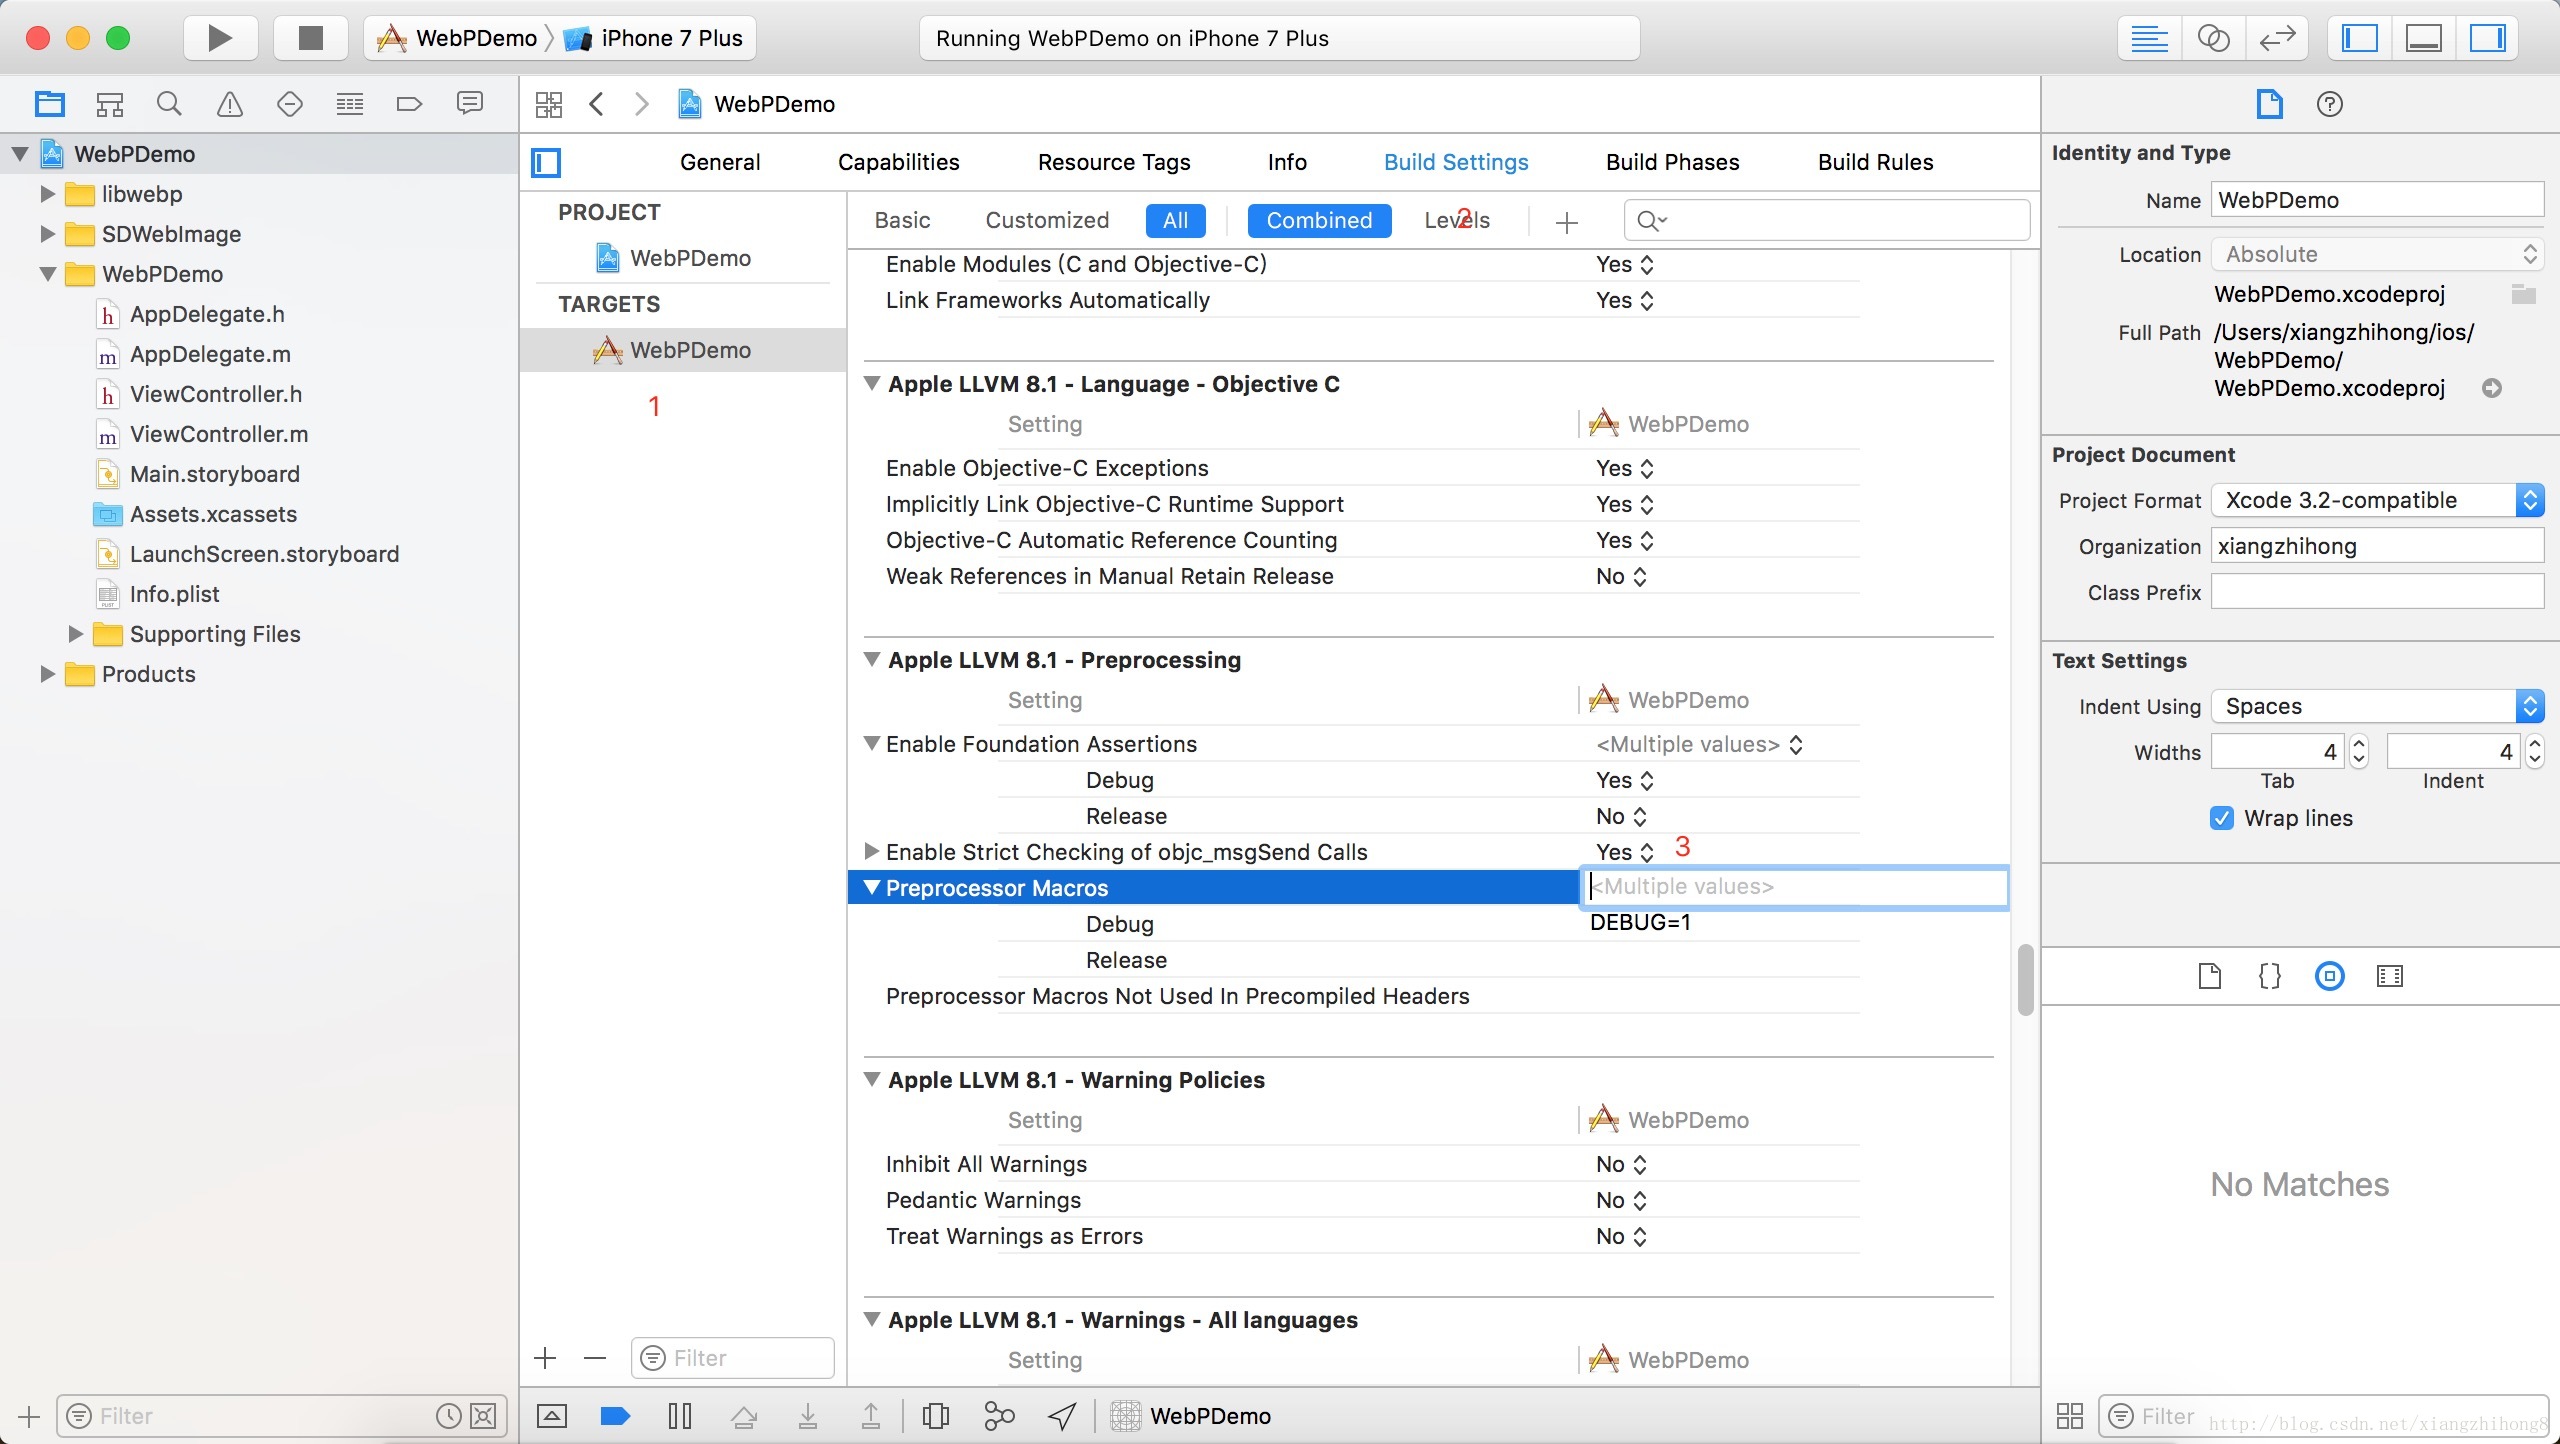Open the Test navigator diamond icon
The width and height of the screenshot is (2560, 1444).
tap(289, 103)
